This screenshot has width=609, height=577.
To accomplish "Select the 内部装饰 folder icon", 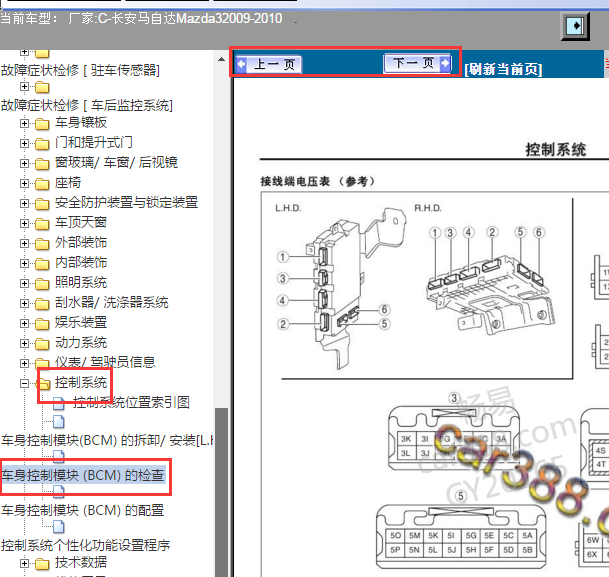I will 42,264.
